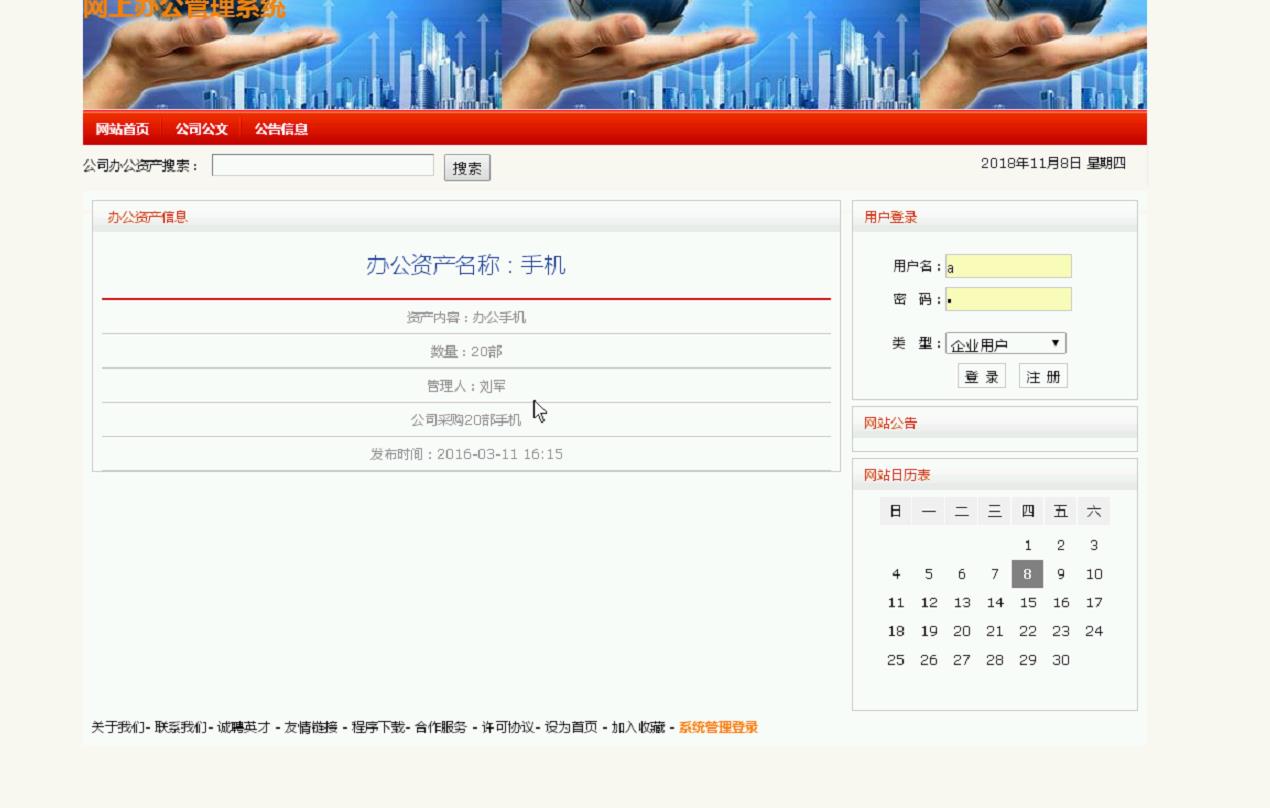Click the 网站公告 panel header
The width and height of the screenshot is (1270, 808).
point(994,423)
